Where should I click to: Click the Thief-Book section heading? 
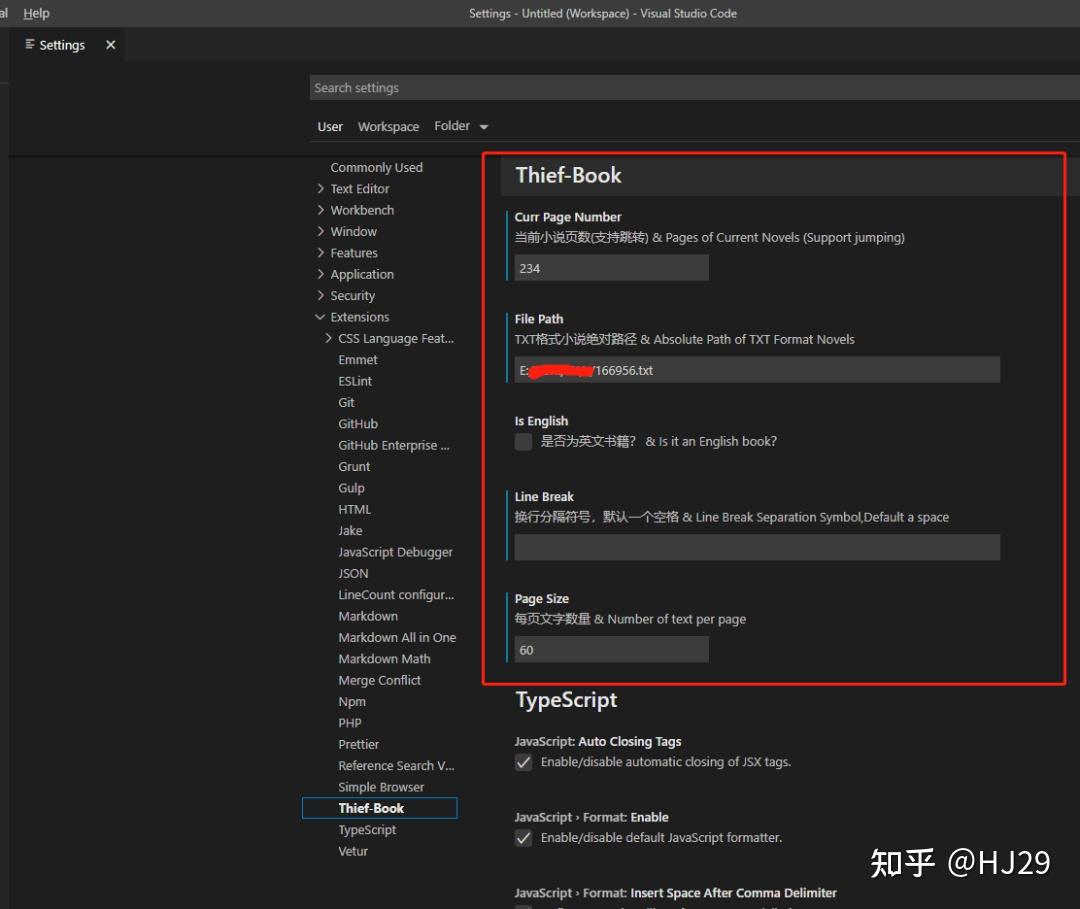(x=568, y=175)
